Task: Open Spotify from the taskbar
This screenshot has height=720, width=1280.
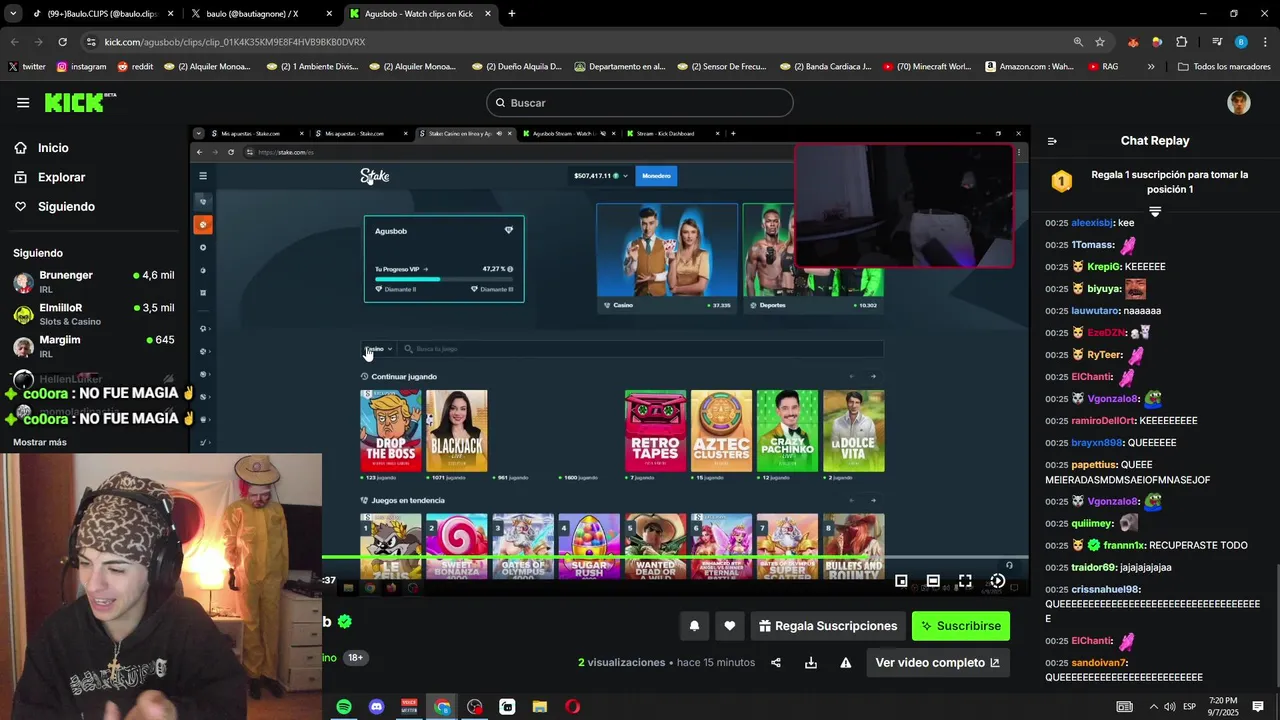Action: click(x=344, y=707)
